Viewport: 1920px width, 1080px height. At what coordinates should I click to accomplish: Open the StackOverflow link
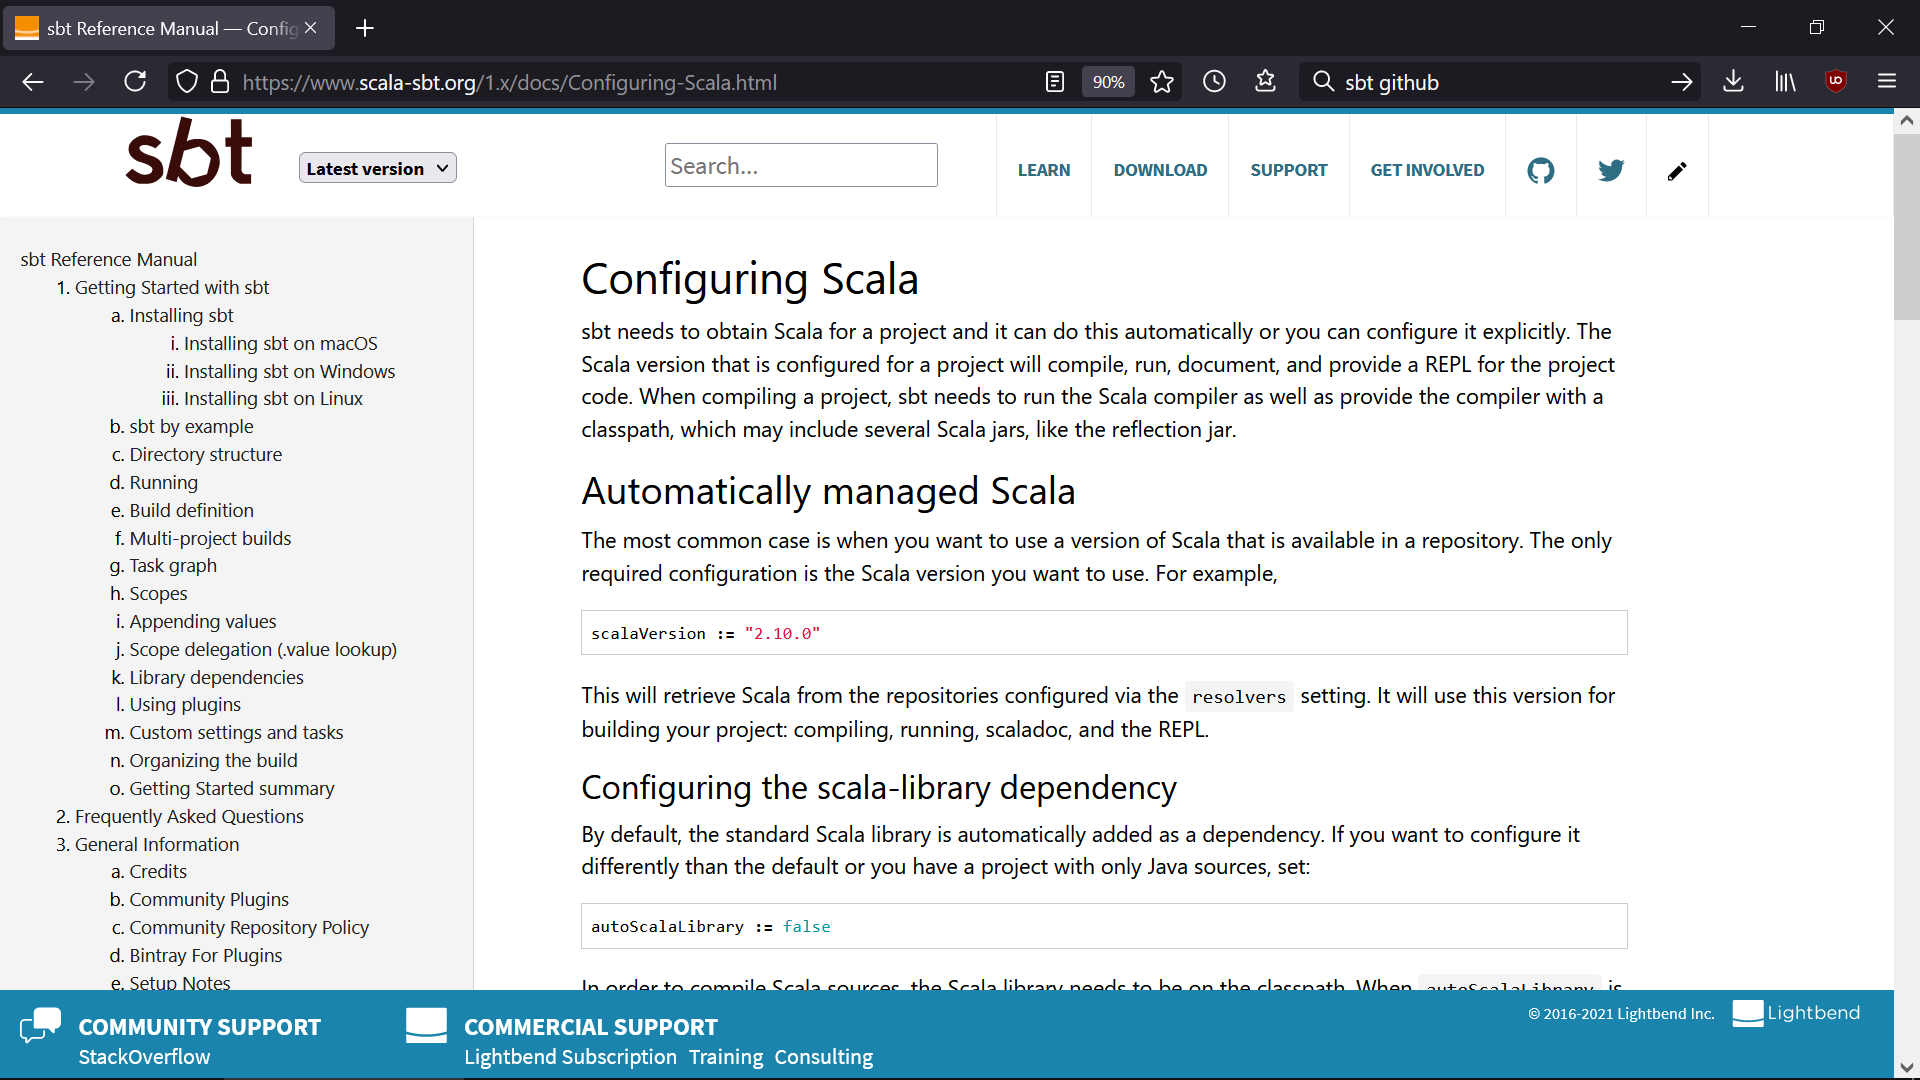[144, 1057]
